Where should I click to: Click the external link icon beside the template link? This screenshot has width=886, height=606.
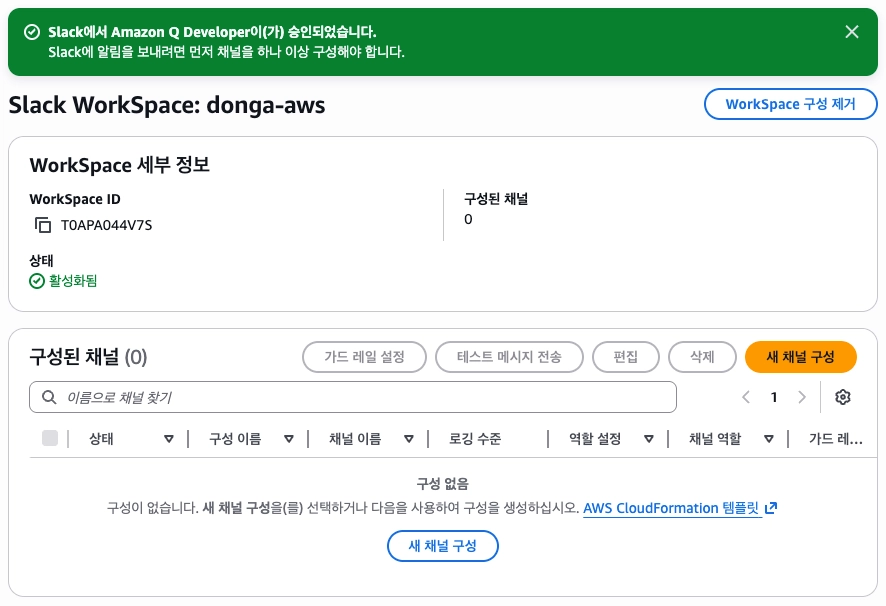[x=771, y=508]
